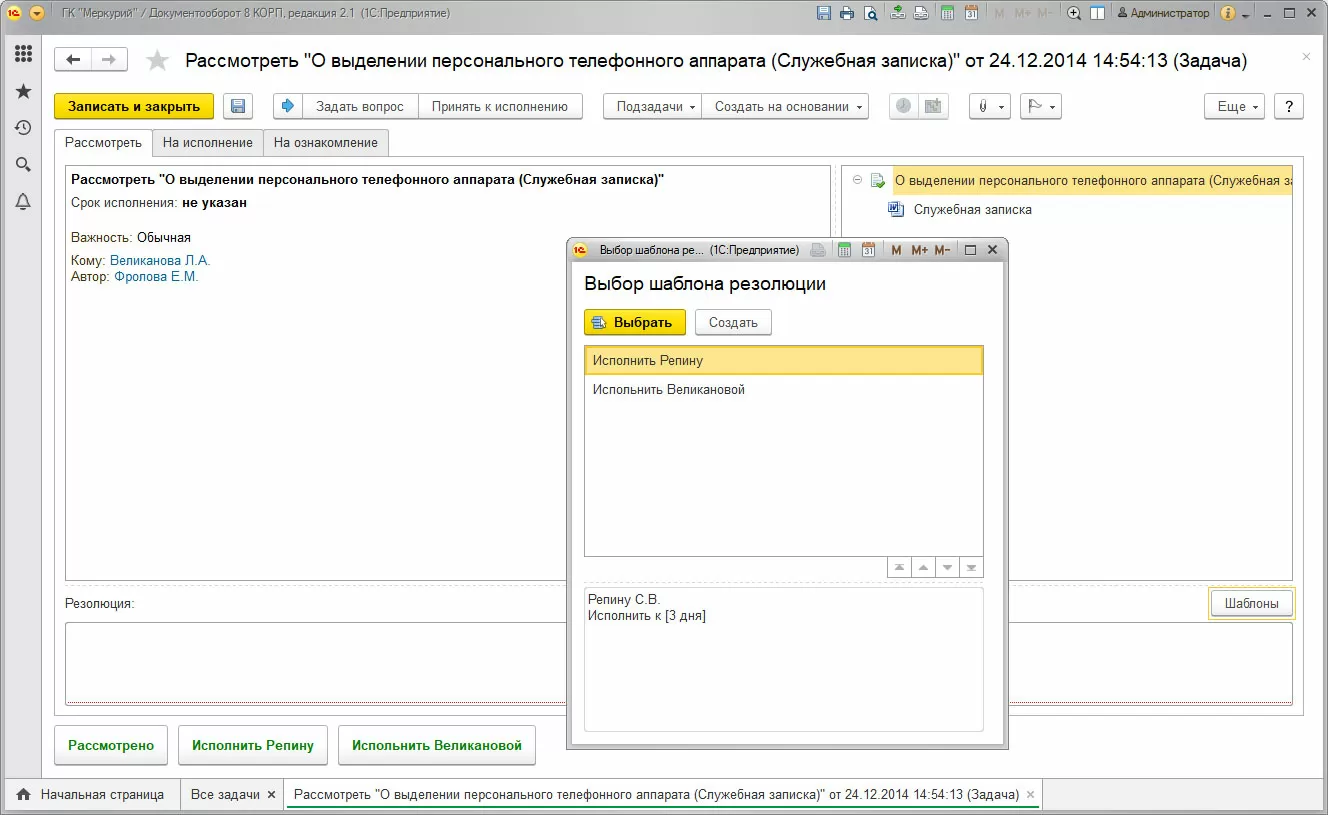Collapse the document tree node in the right panel

(857, 181)
